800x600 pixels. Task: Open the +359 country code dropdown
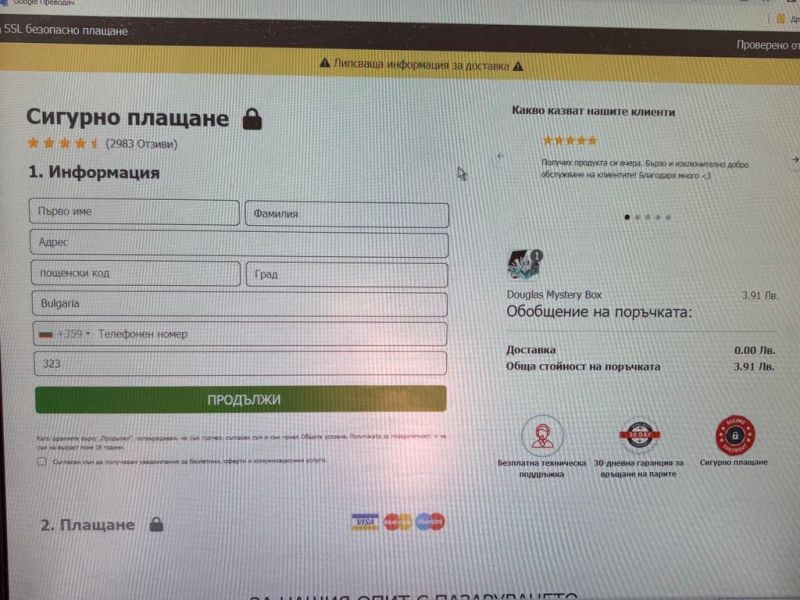point(65,334)
